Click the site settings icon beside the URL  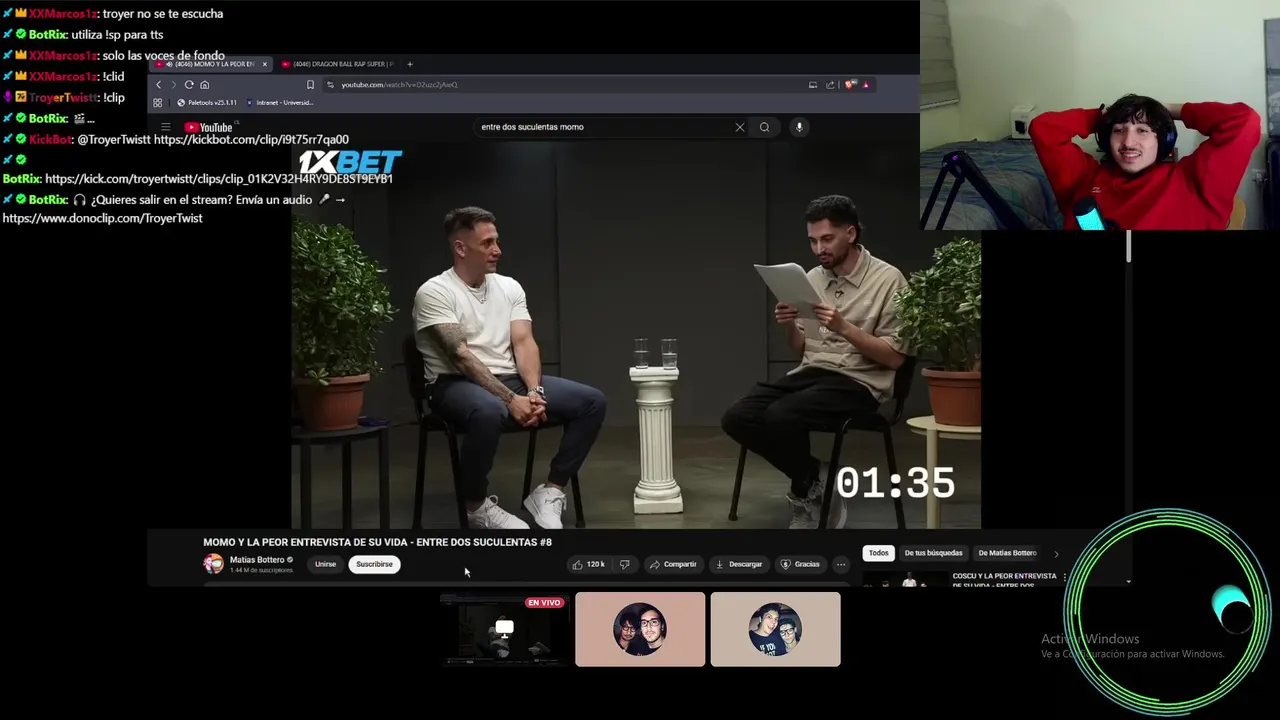pyautogui.click(x=330, y=85)
